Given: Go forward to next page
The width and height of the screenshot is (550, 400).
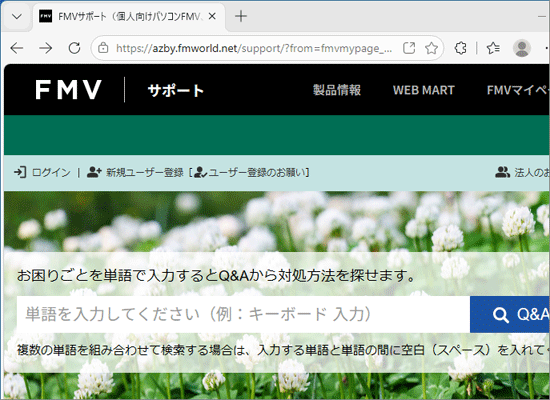Looking at the screenshot, I should (46, 48).
